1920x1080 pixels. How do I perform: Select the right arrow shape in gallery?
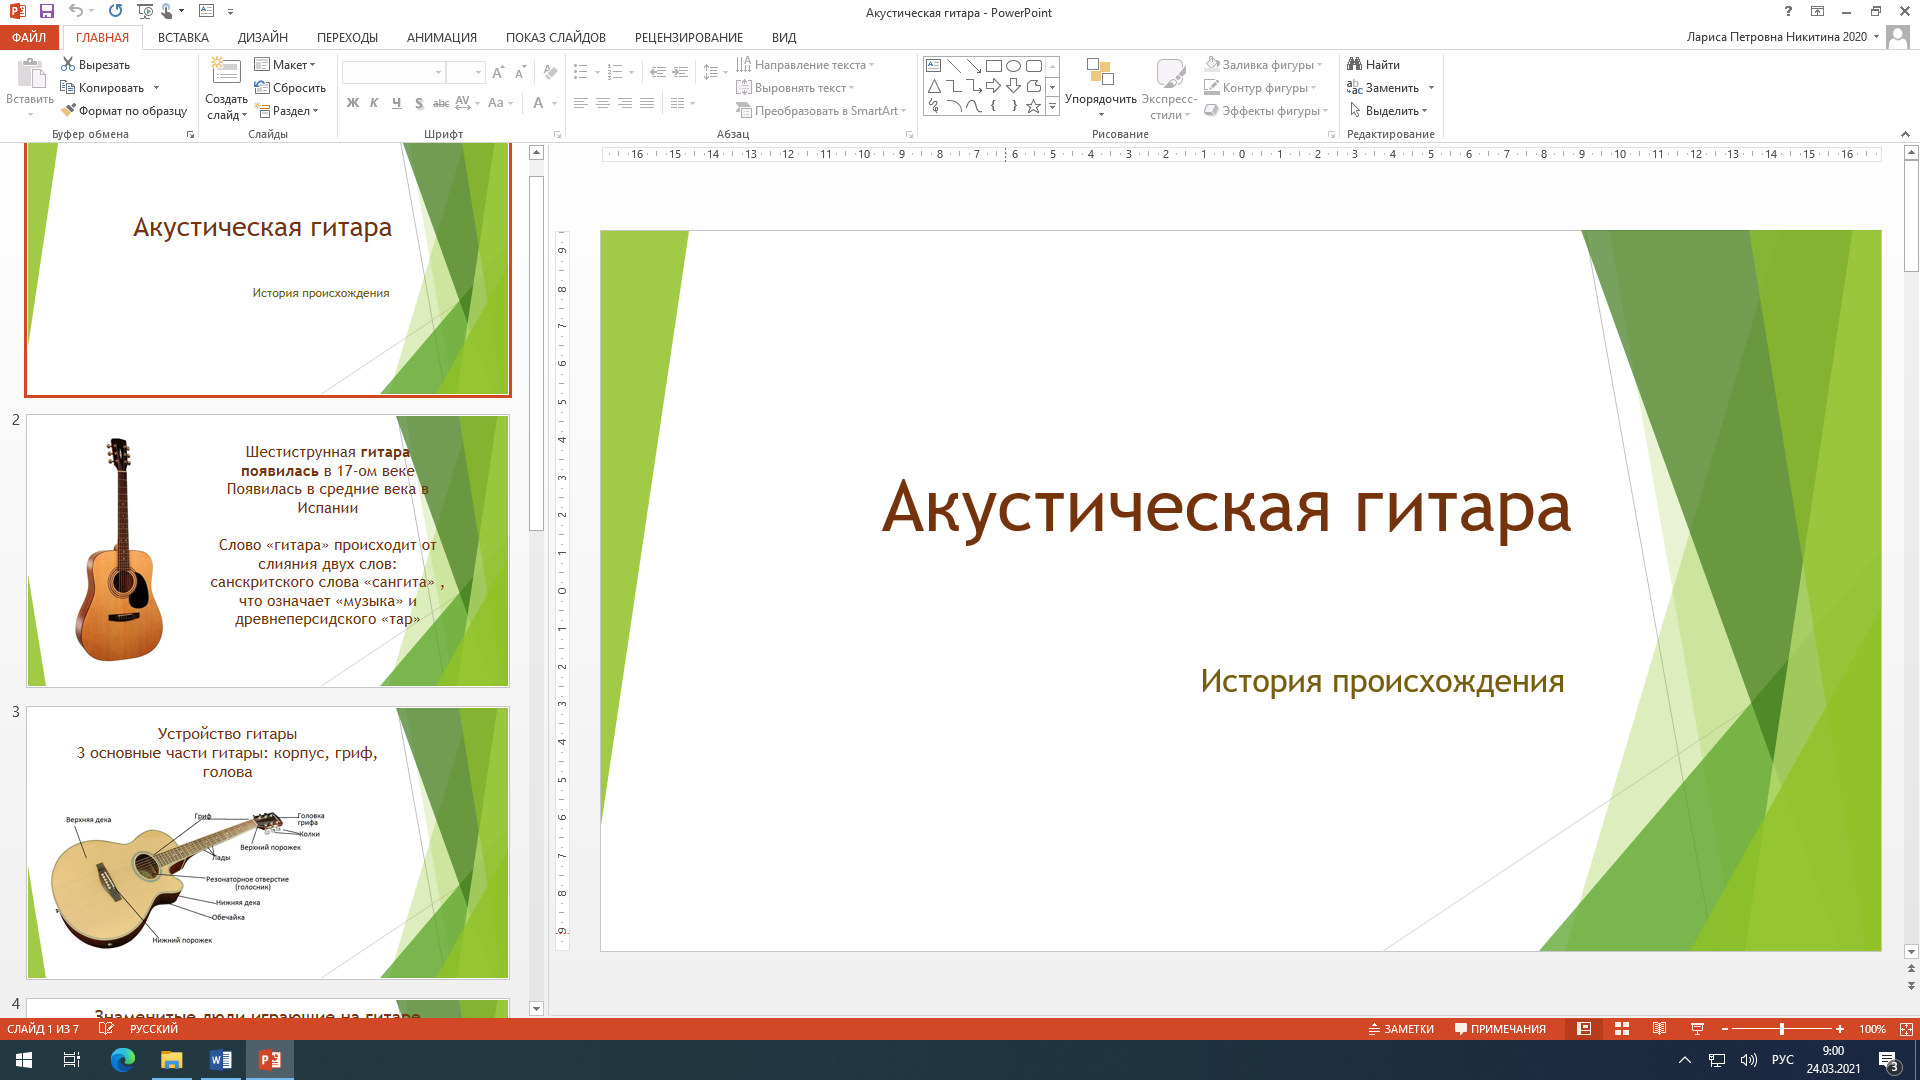click(x=993, y=86)
